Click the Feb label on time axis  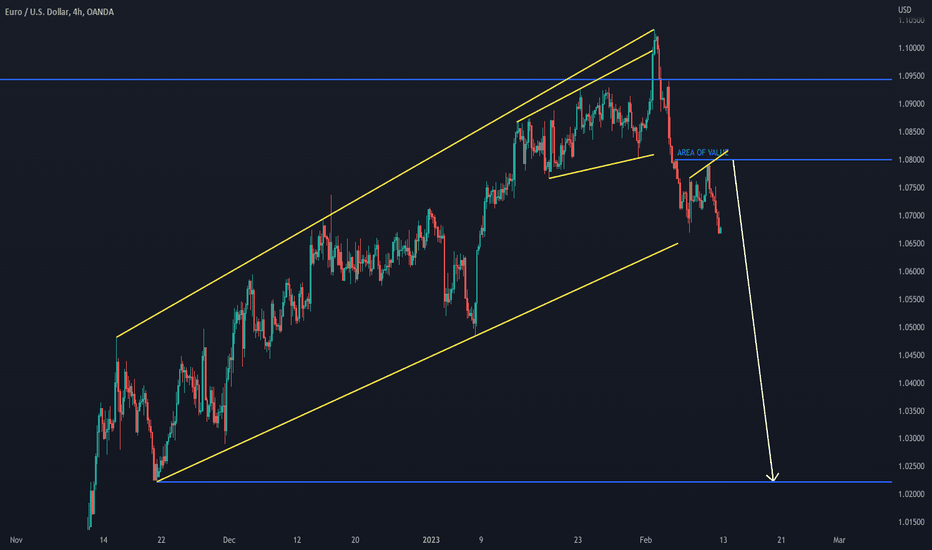point(646,540)
